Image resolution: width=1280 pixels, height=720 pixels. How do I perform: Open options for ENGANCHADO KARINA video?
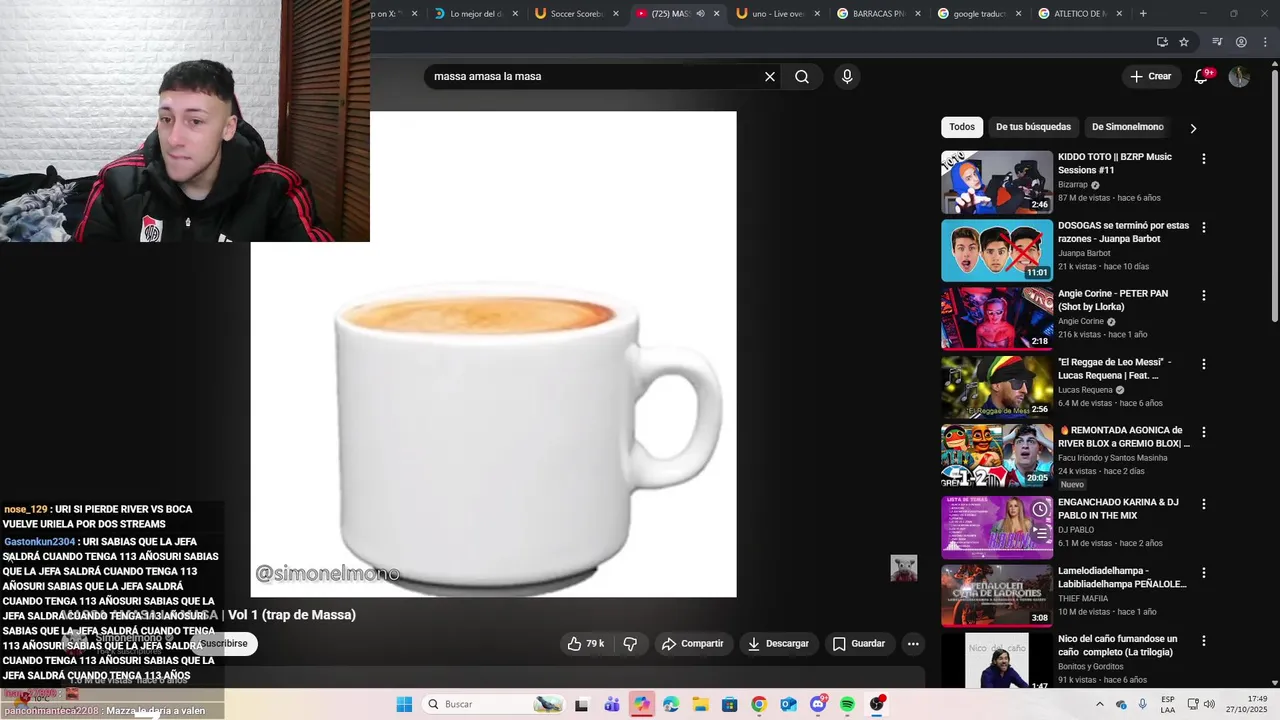pos(1203,504)
